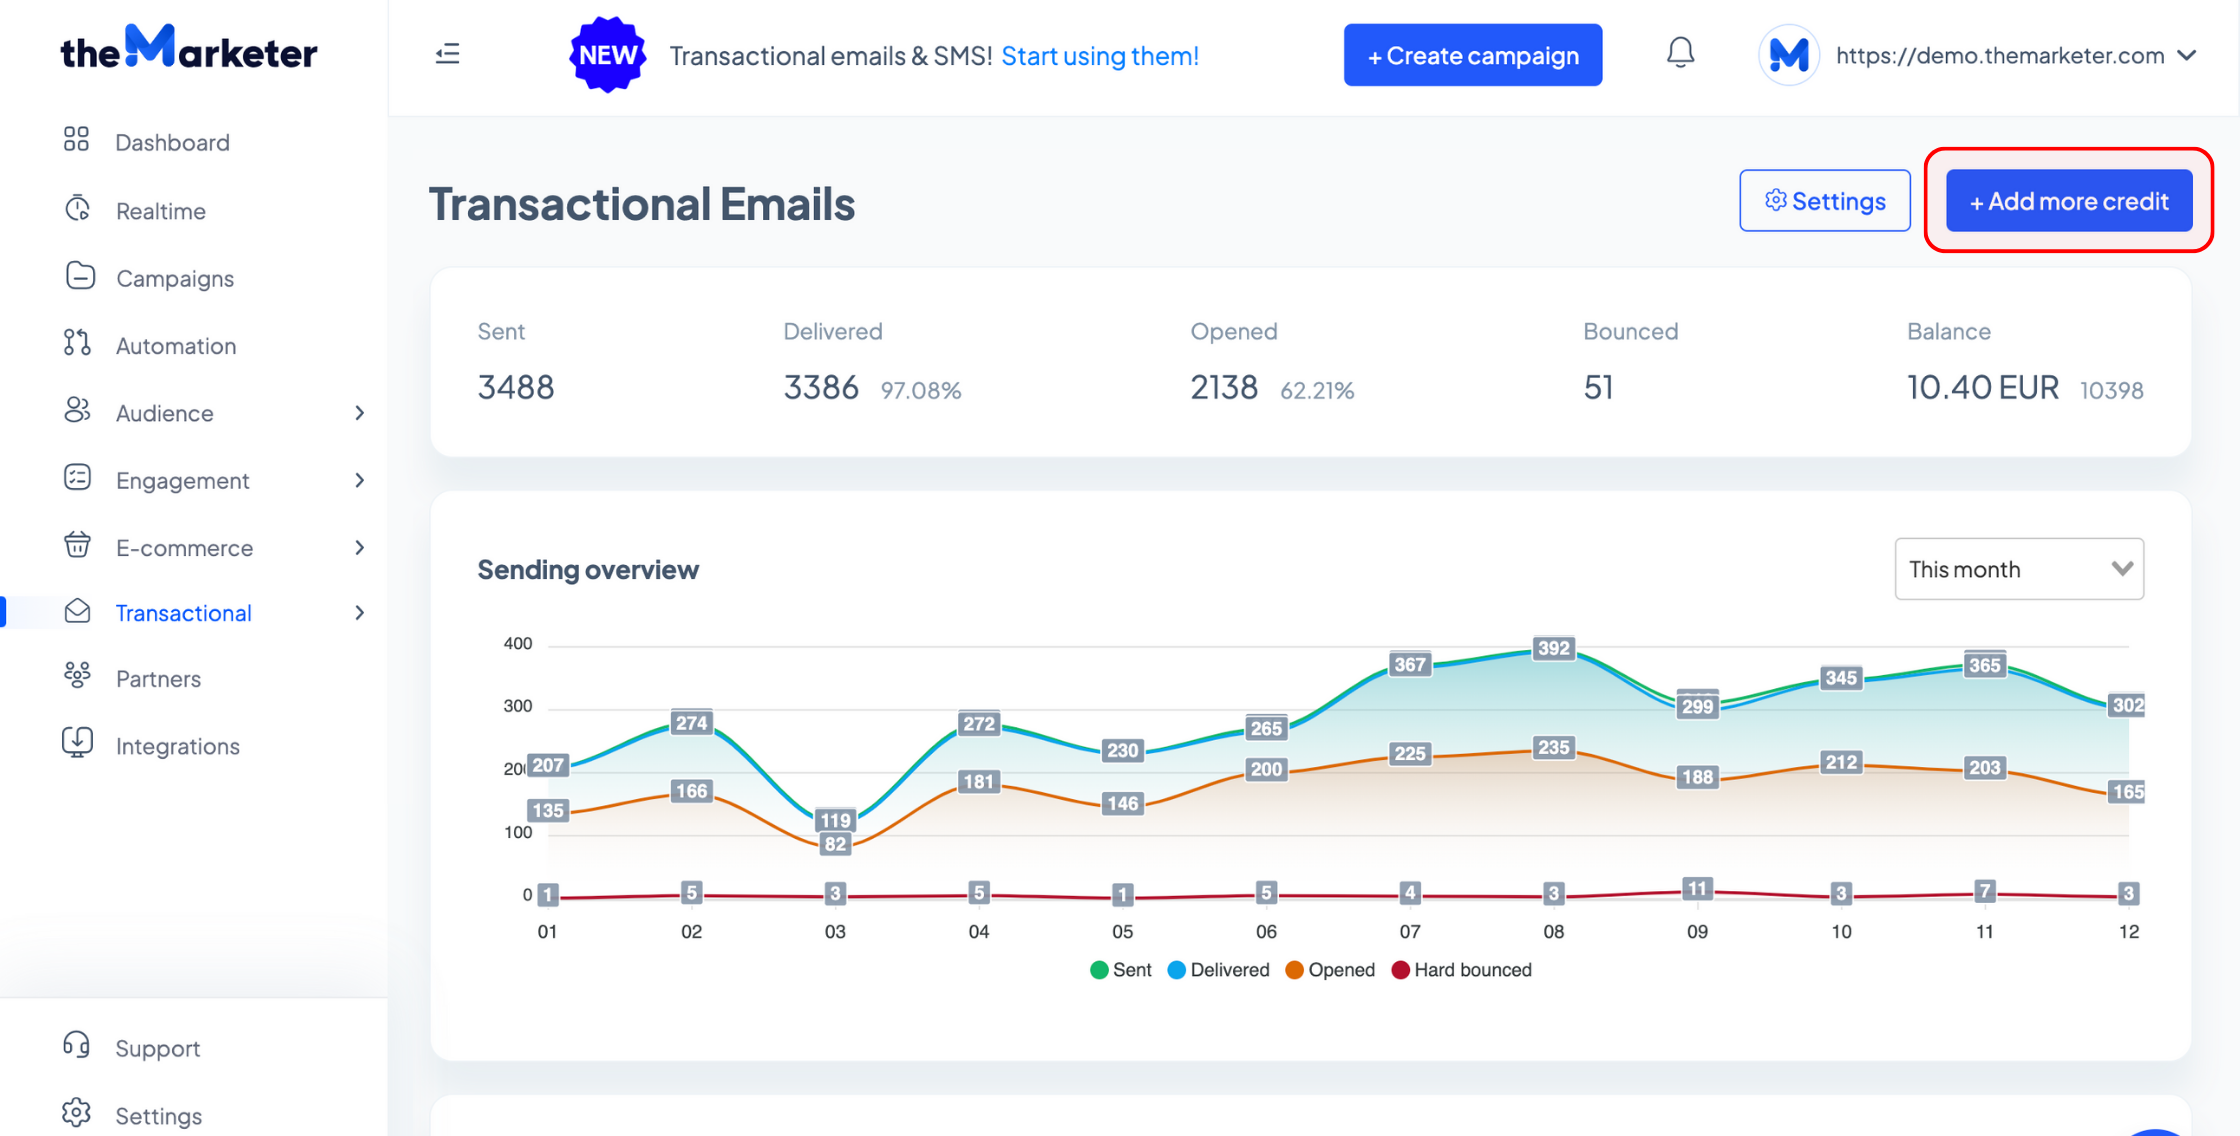The height and width of the screenshot is (1136, 2240).
Task: Toggle Sent series in chart legend
Action: point(1121,970)
